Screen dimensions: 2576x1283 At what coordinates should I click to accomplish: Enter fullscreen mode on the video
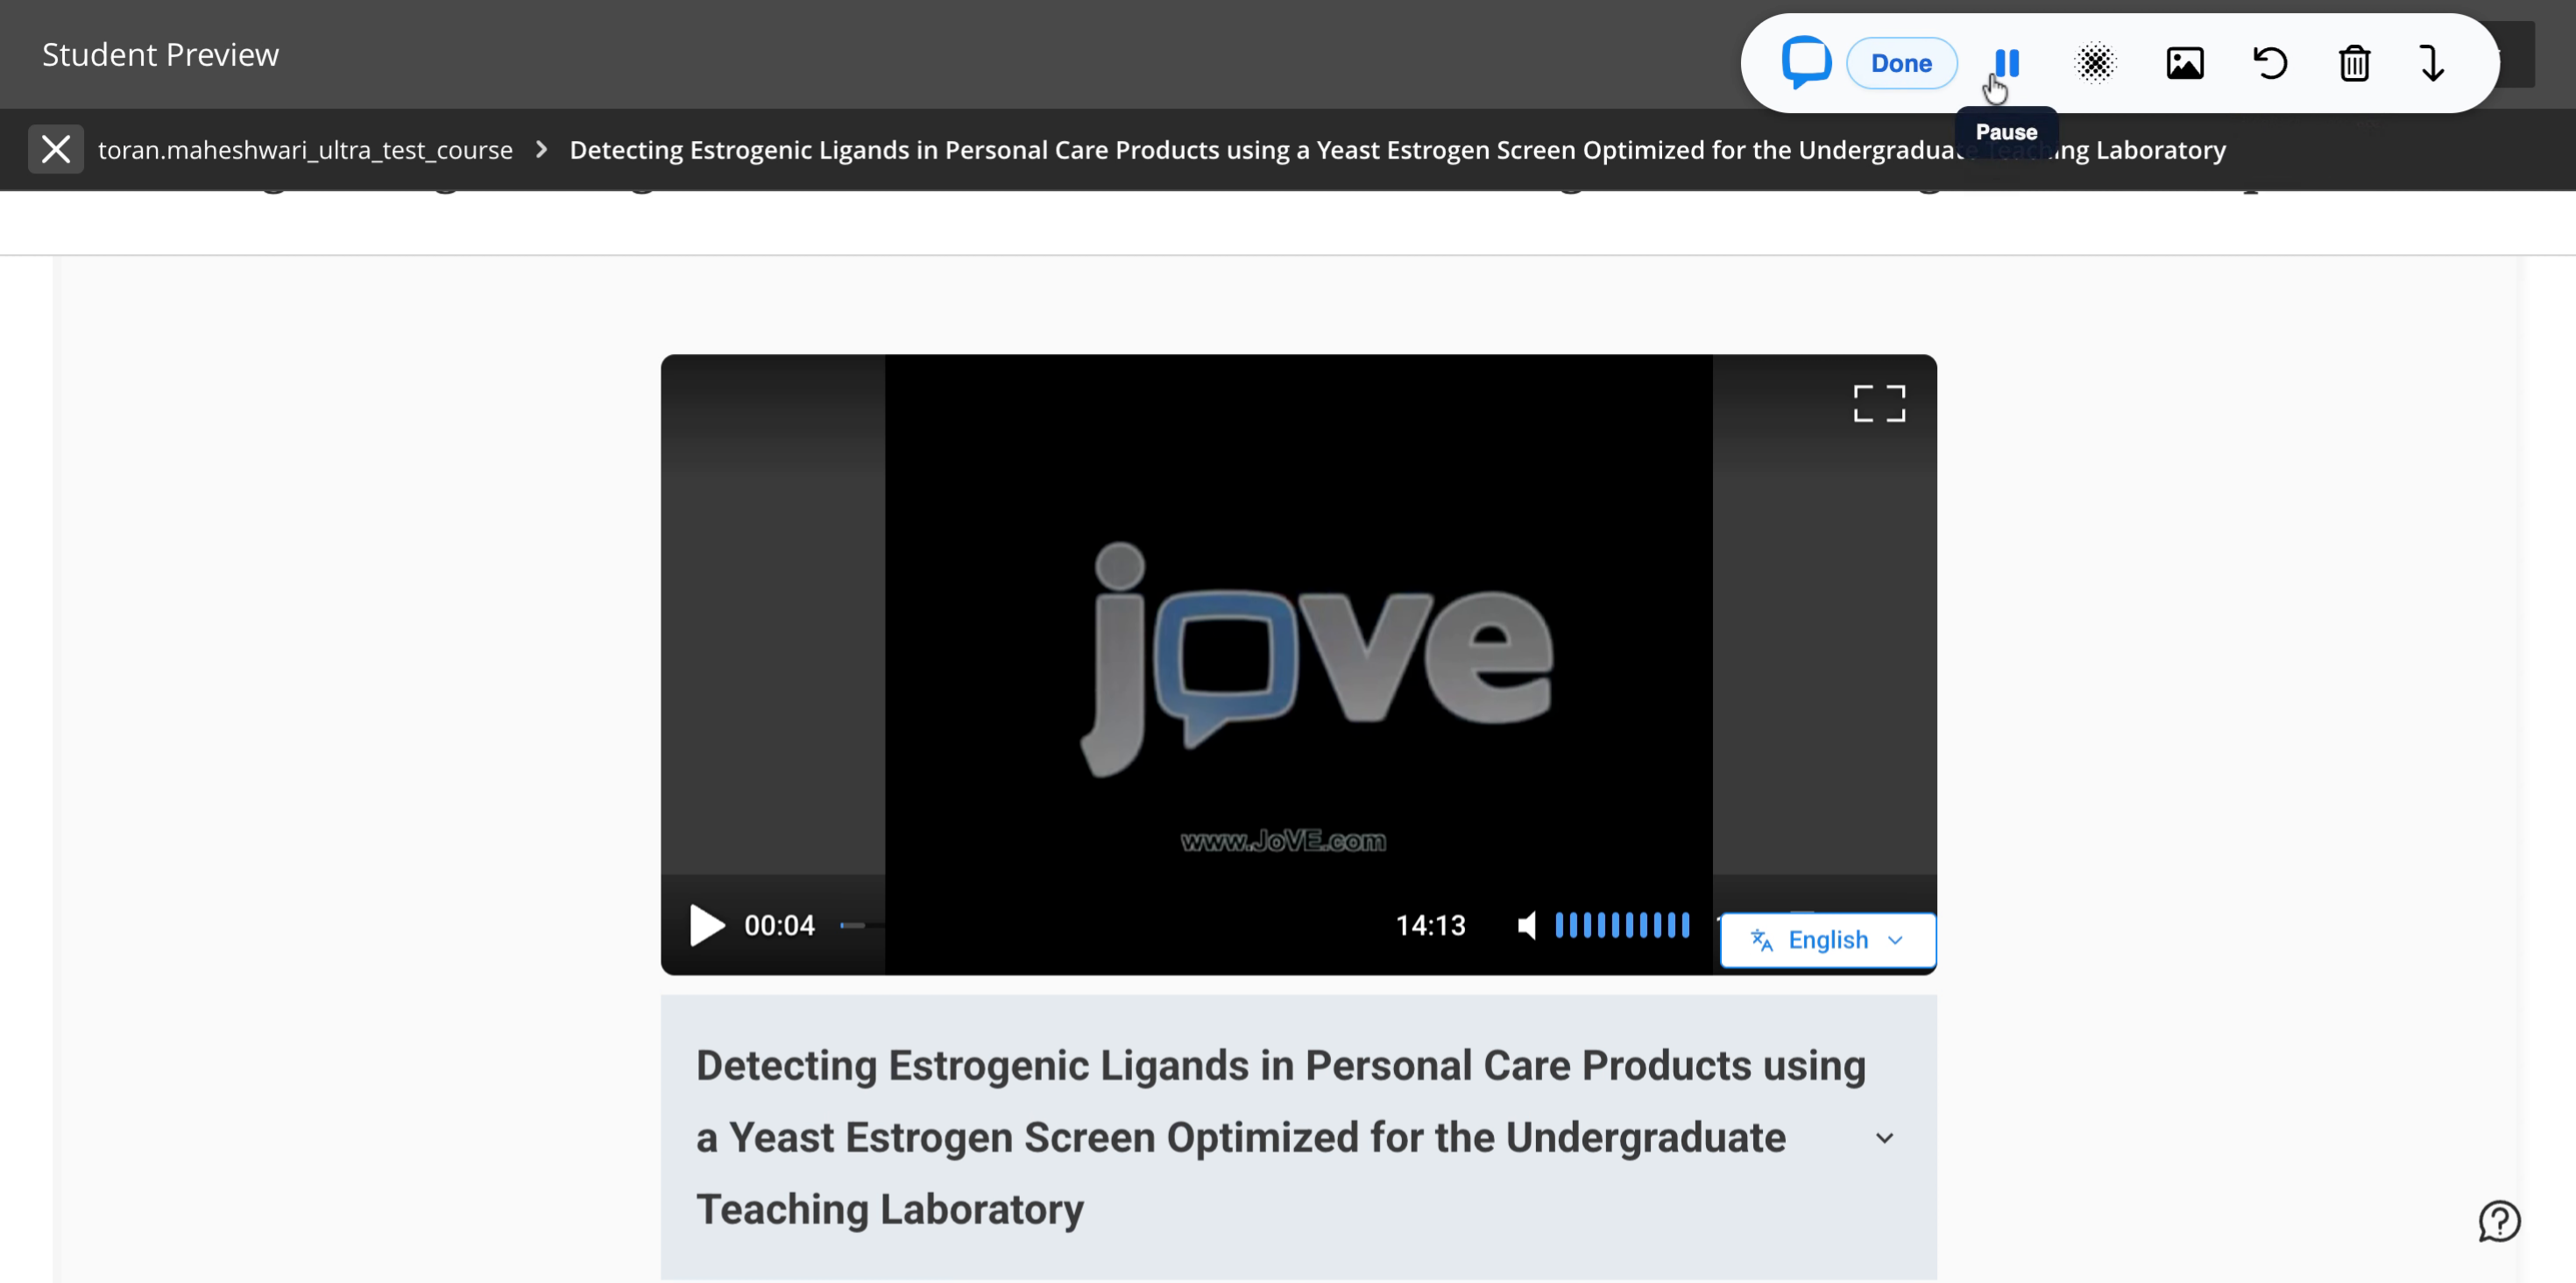tap(1879, 404)
